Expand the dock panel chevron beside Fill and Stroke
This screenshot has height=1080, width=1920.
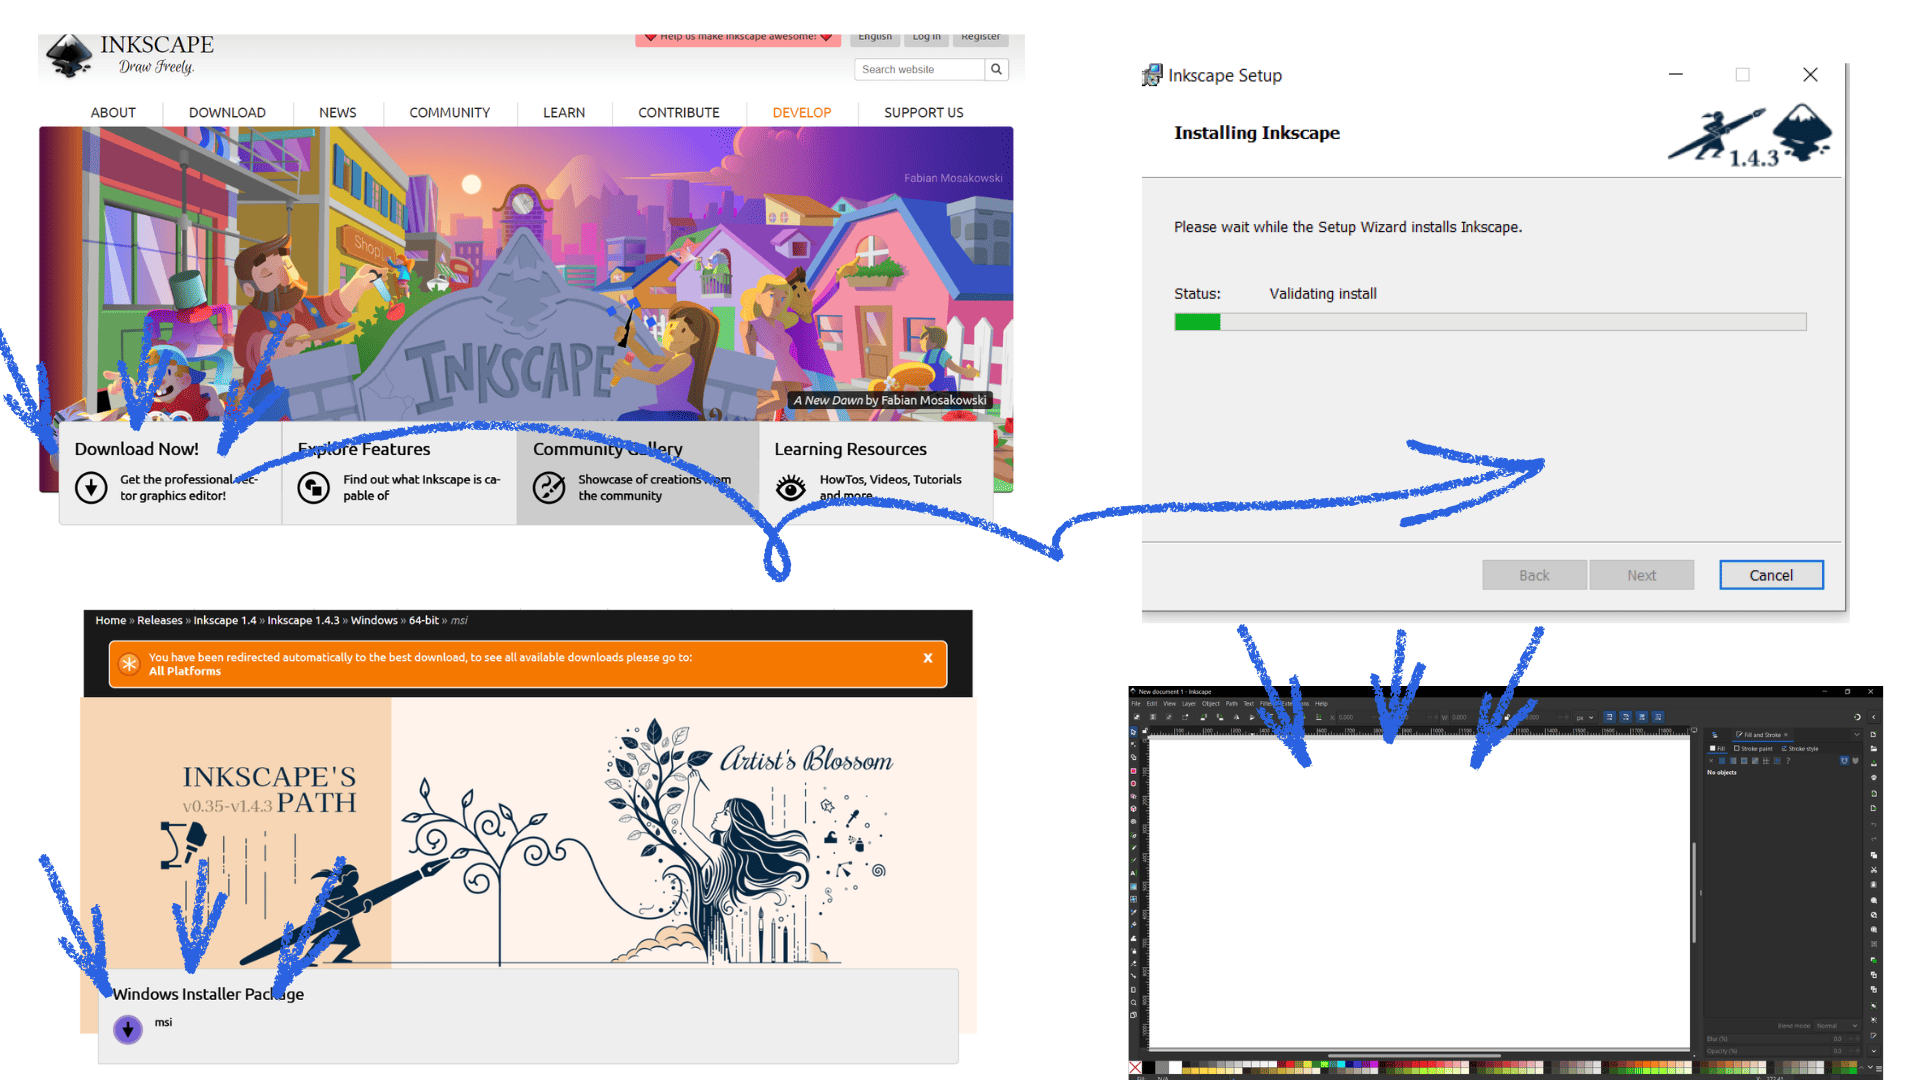pyautogui.click(x=1857, y=735)
